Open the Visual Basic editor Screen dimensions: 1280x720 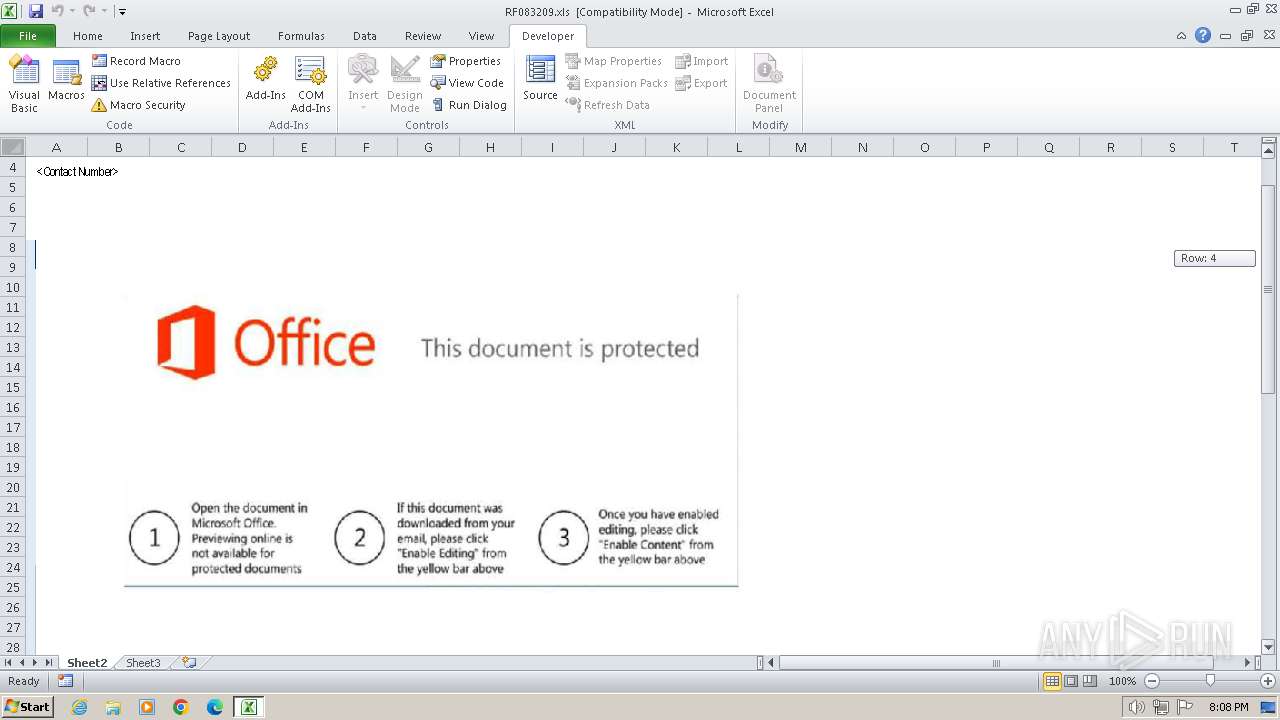coord(24,85)
